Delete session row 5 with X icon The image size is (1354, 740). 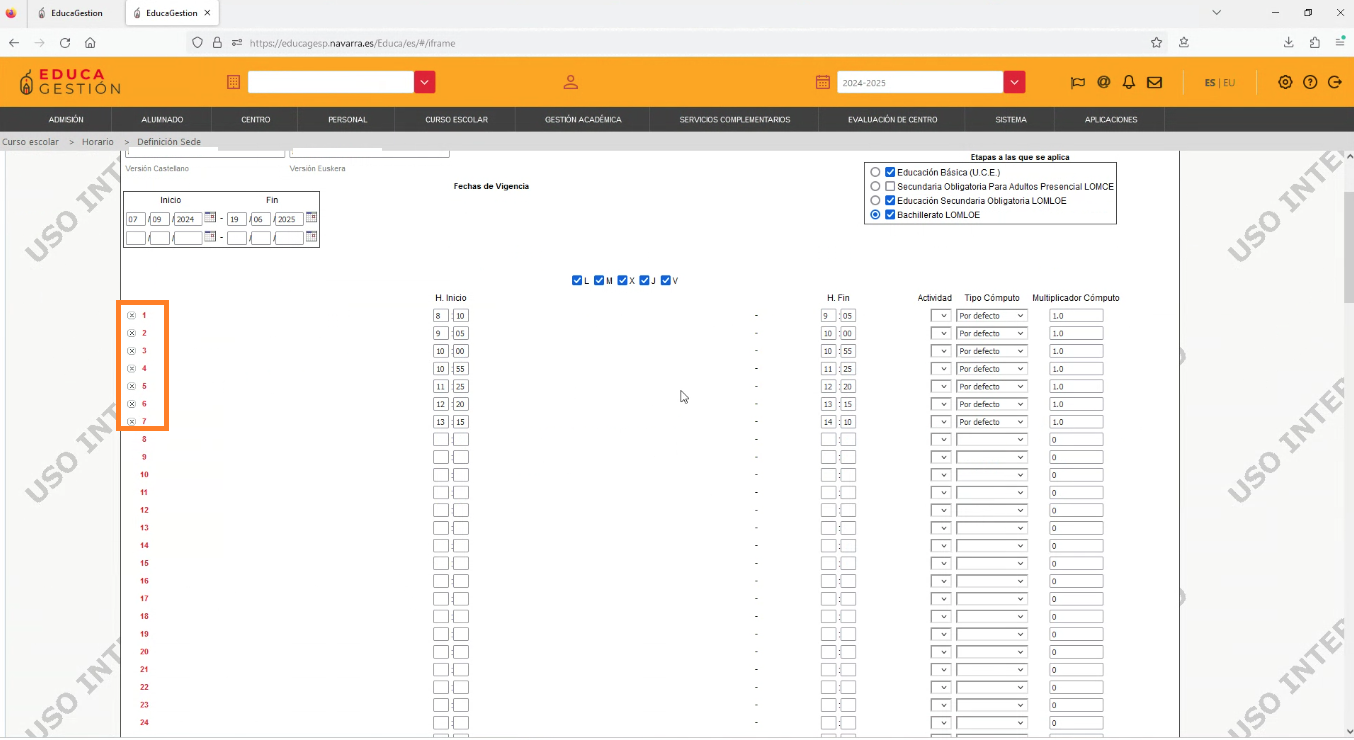click(131, 386)
